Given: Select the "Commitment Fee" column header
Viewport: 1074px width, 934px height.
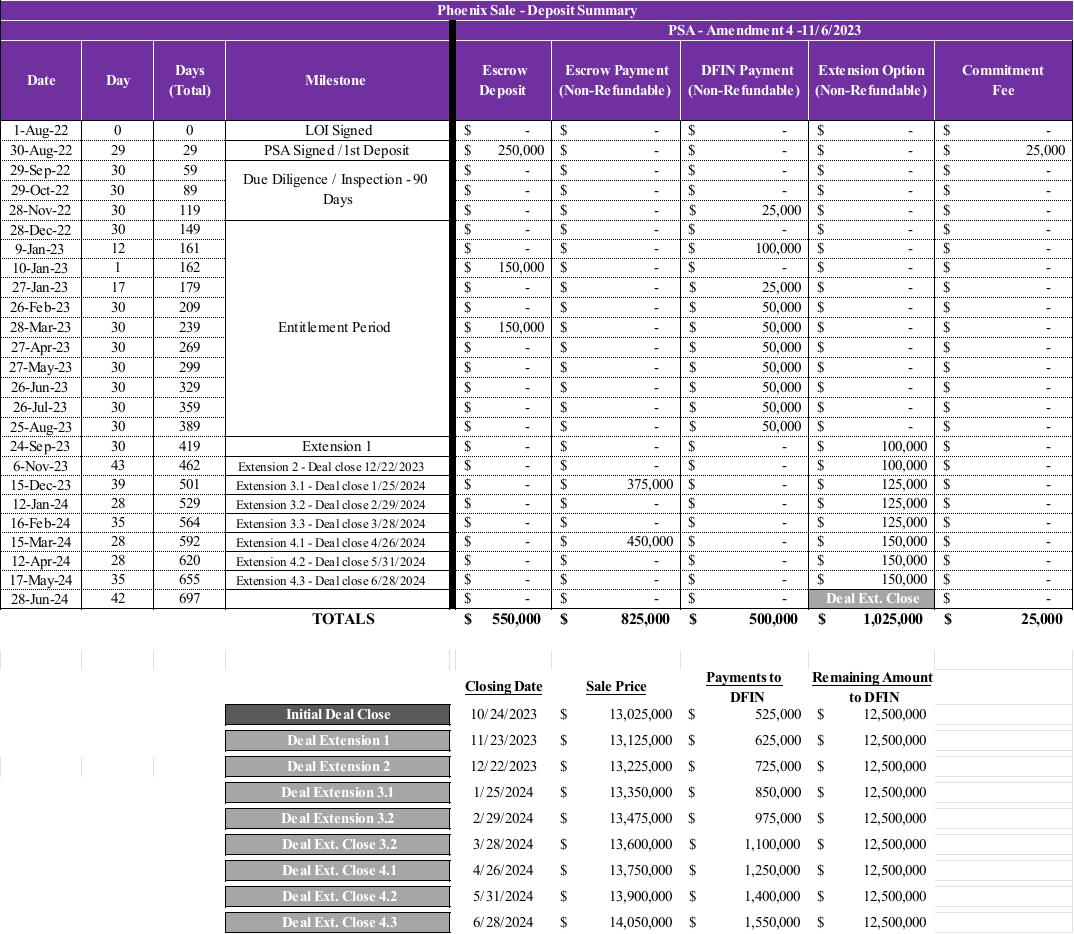Looking at the screenshot, I should click(x=1002, y=80).
